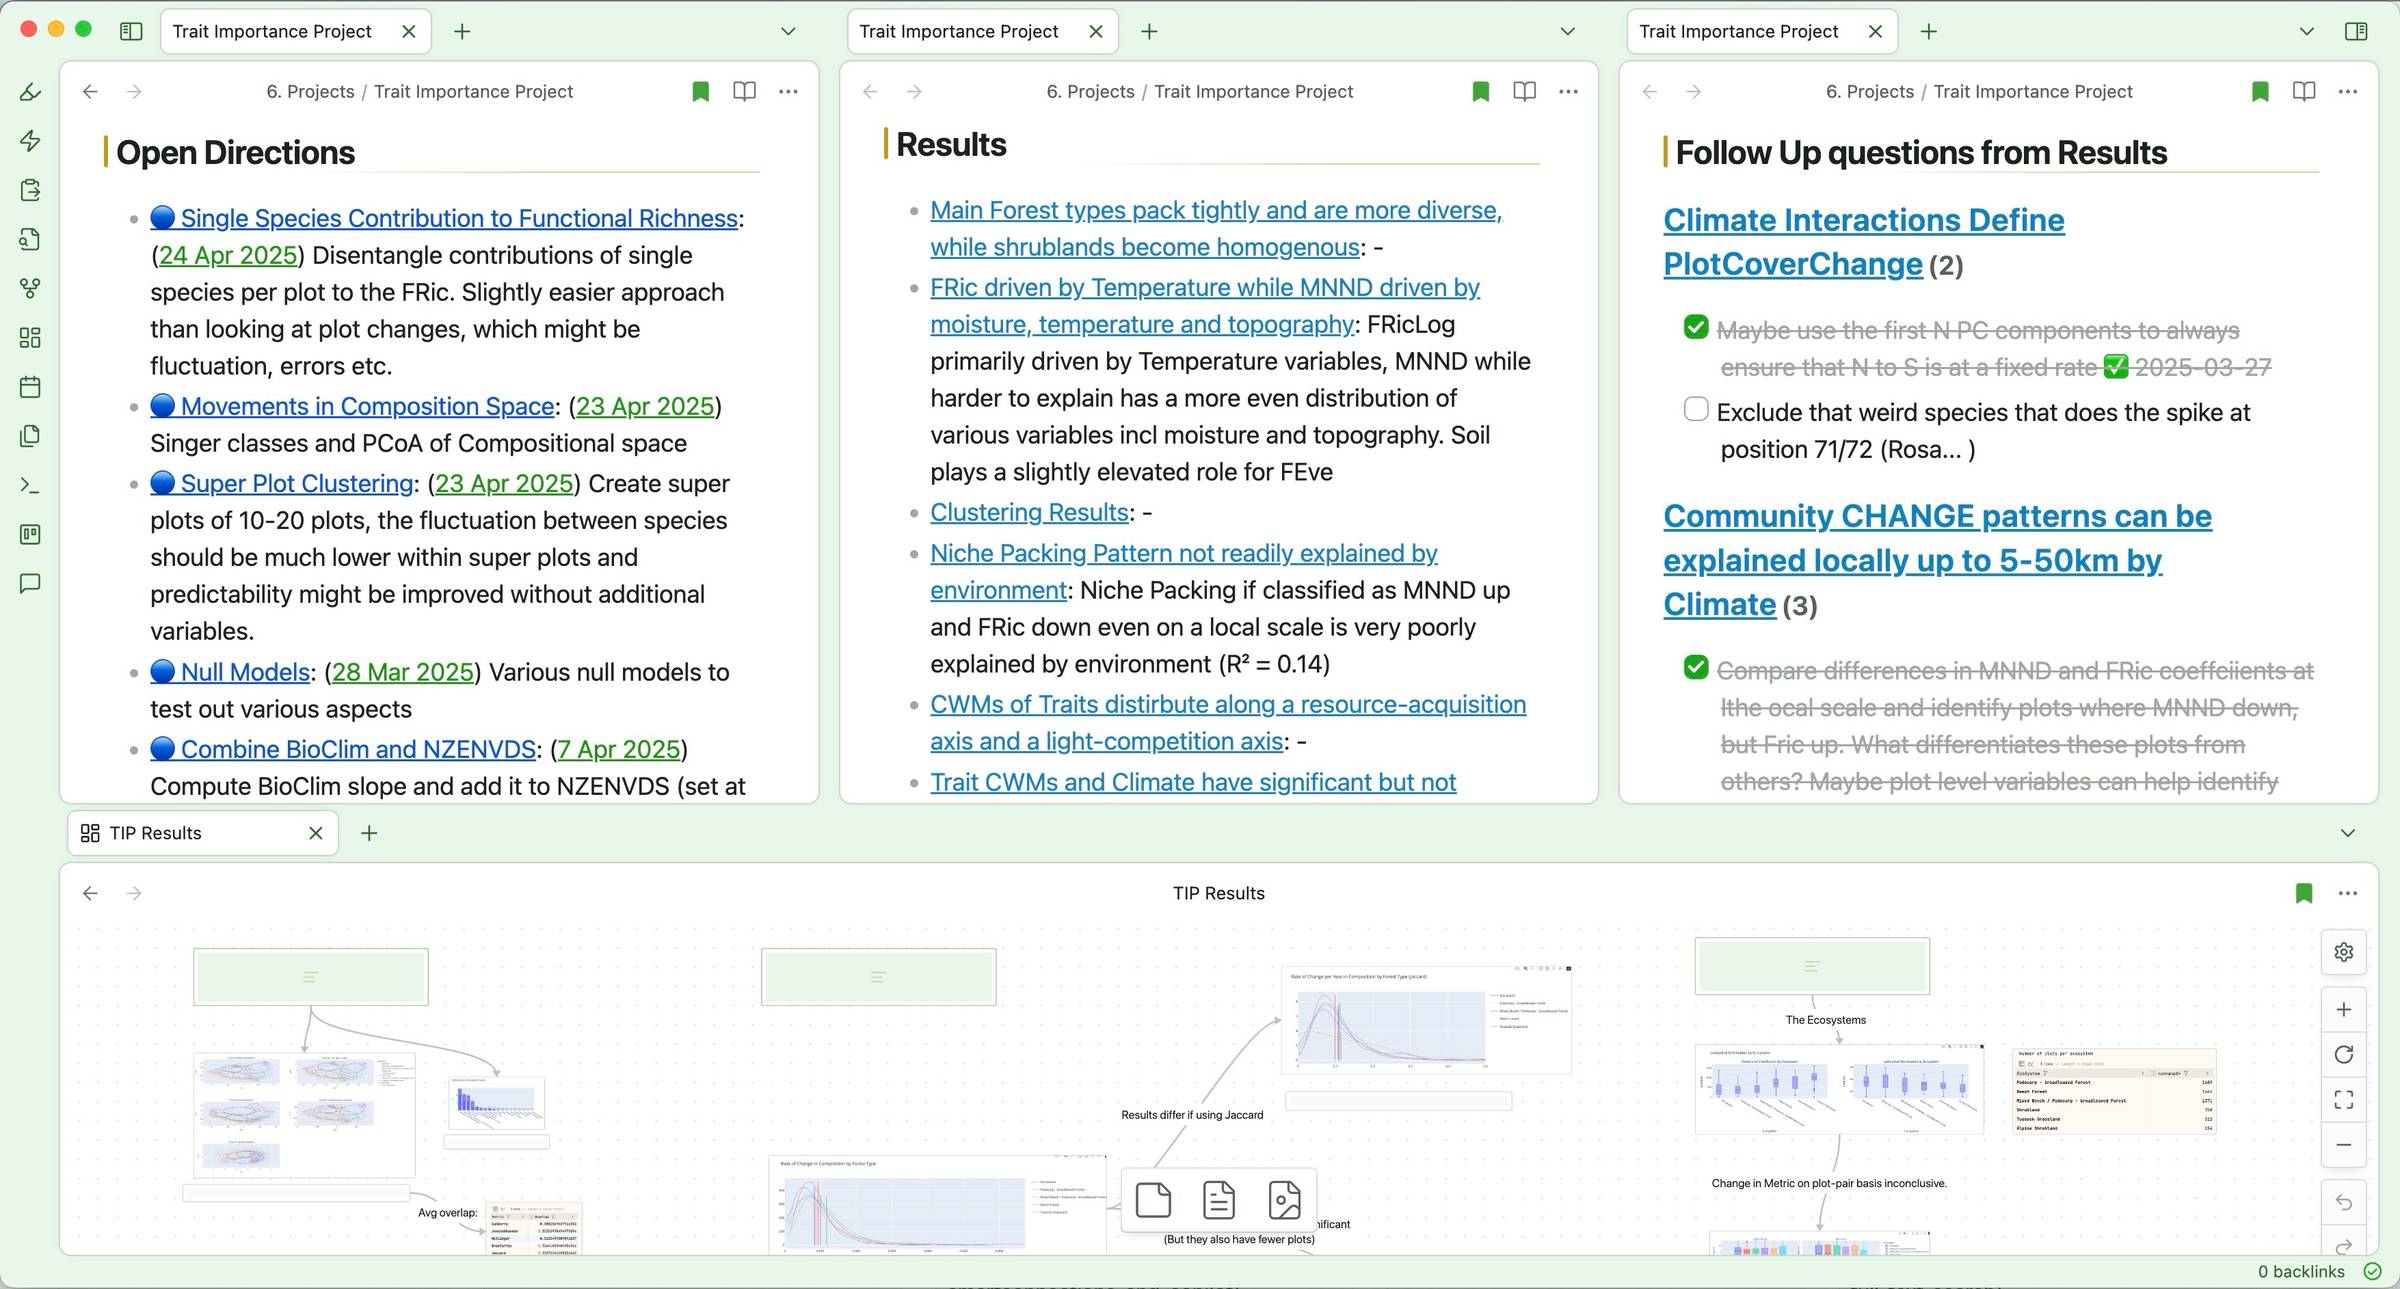
Task: Click '0 backlinks' in status bar
Action: (2301, 1271)
